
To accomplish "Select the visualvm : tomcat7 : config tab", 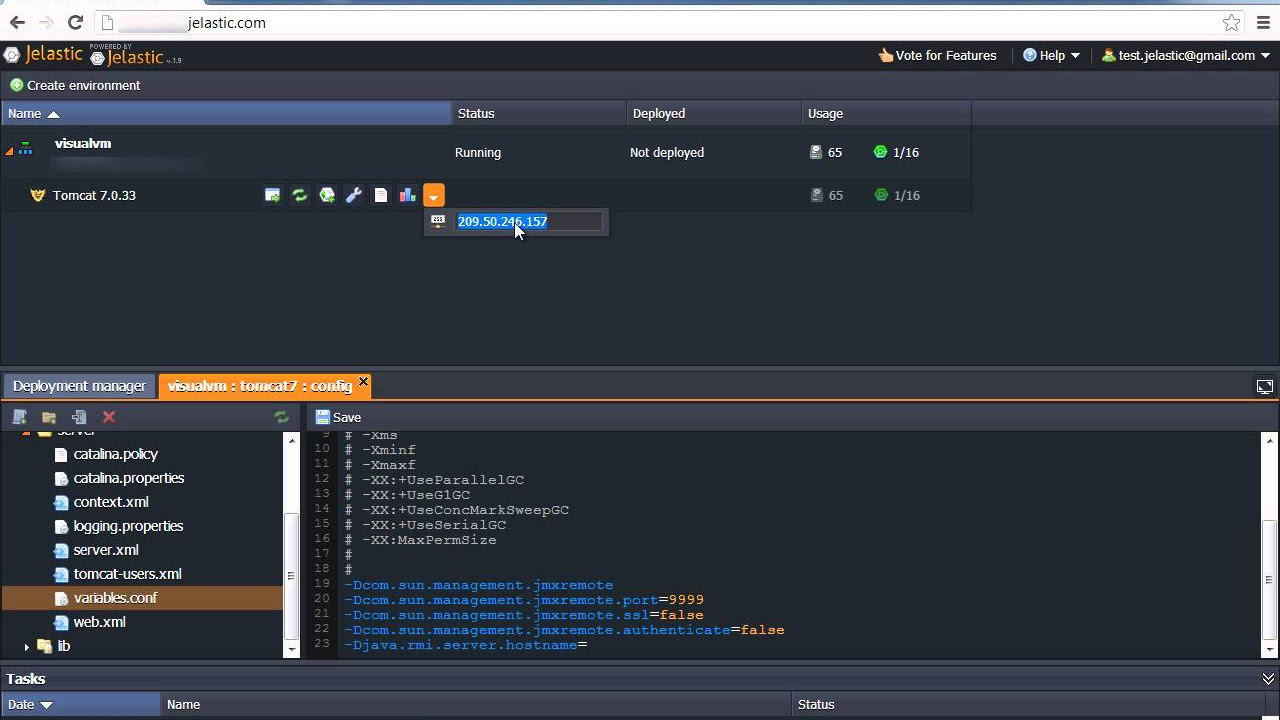I will pos(259,386).
